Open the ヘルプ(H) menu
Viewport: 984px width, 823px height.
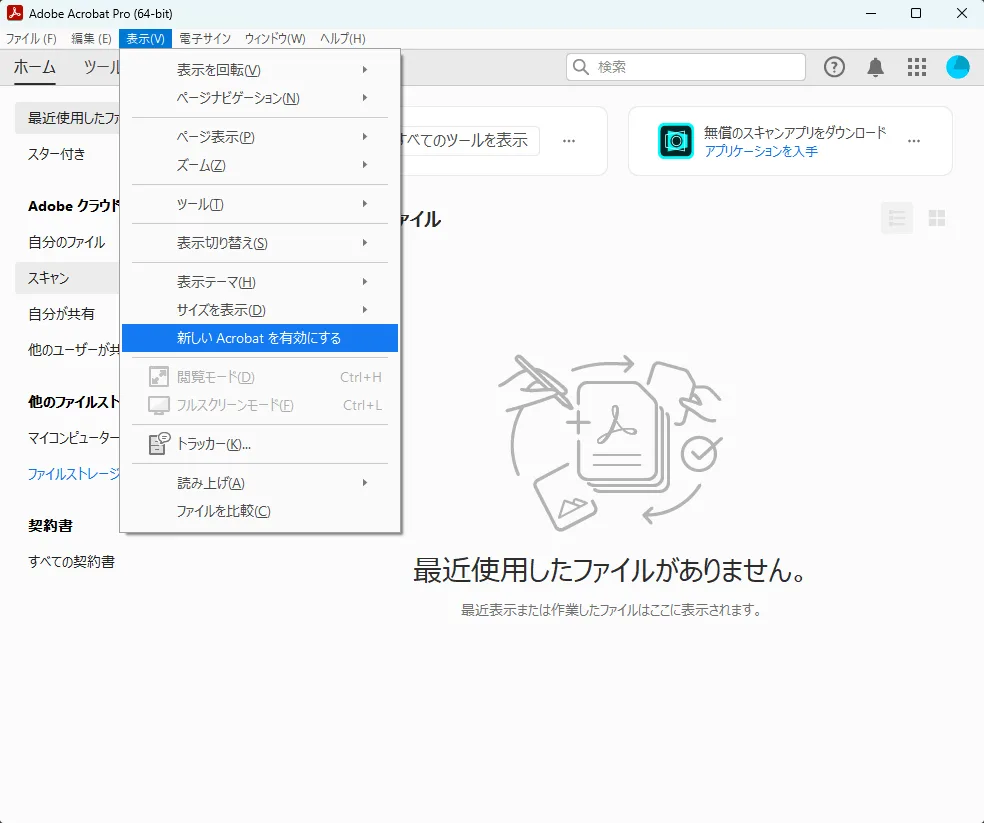click(x=343, y=39)
